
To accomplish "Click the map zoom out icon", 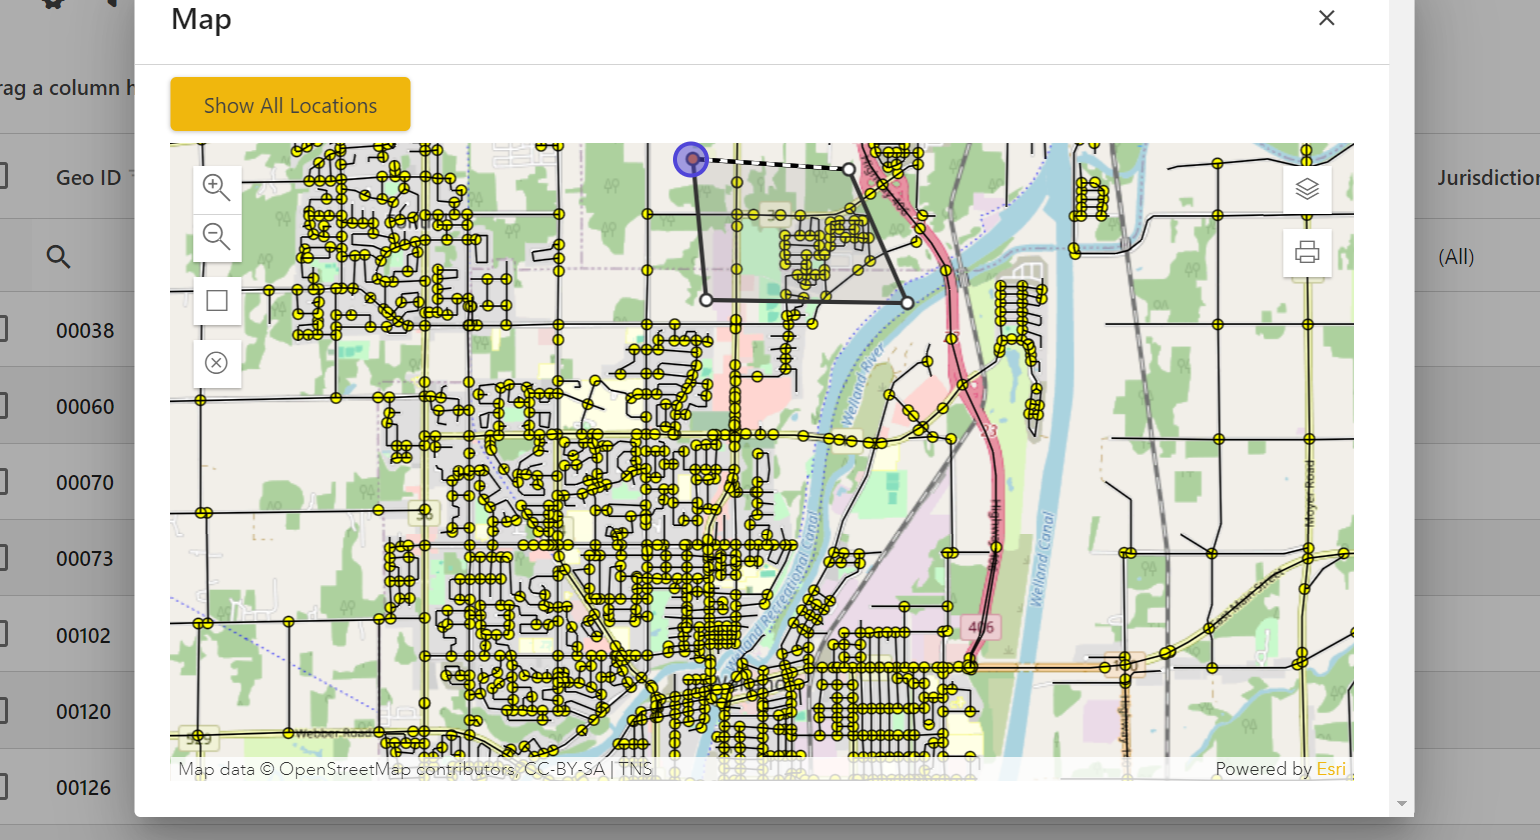I will 216,237.
